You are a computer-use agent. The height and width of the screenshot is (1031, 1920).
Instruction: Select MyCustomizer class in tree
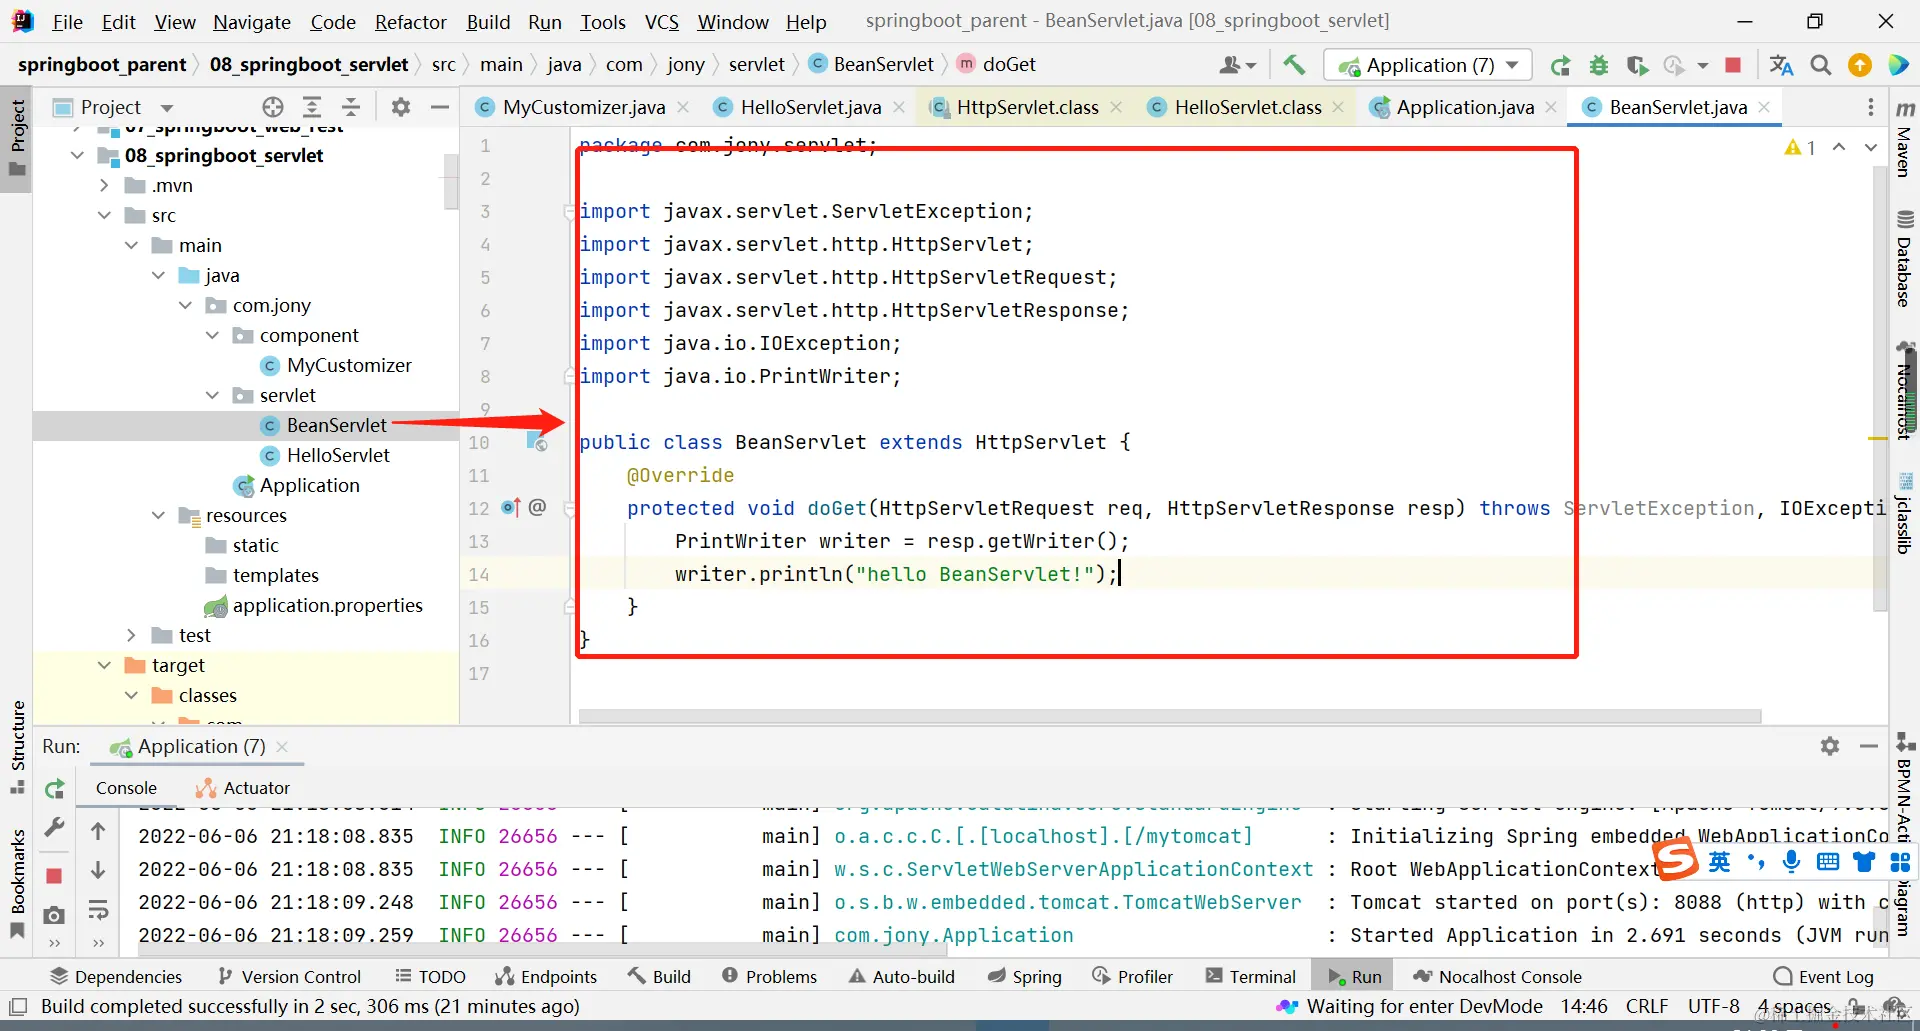(349, 365)
